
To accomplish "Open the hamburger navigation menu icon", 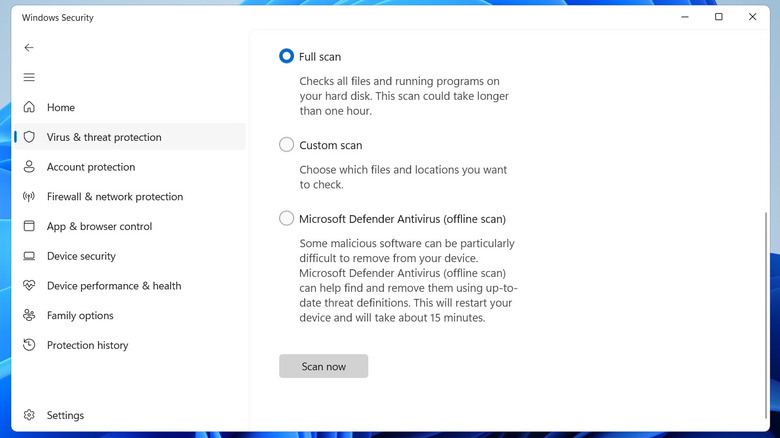I will [x=29, y=77].
